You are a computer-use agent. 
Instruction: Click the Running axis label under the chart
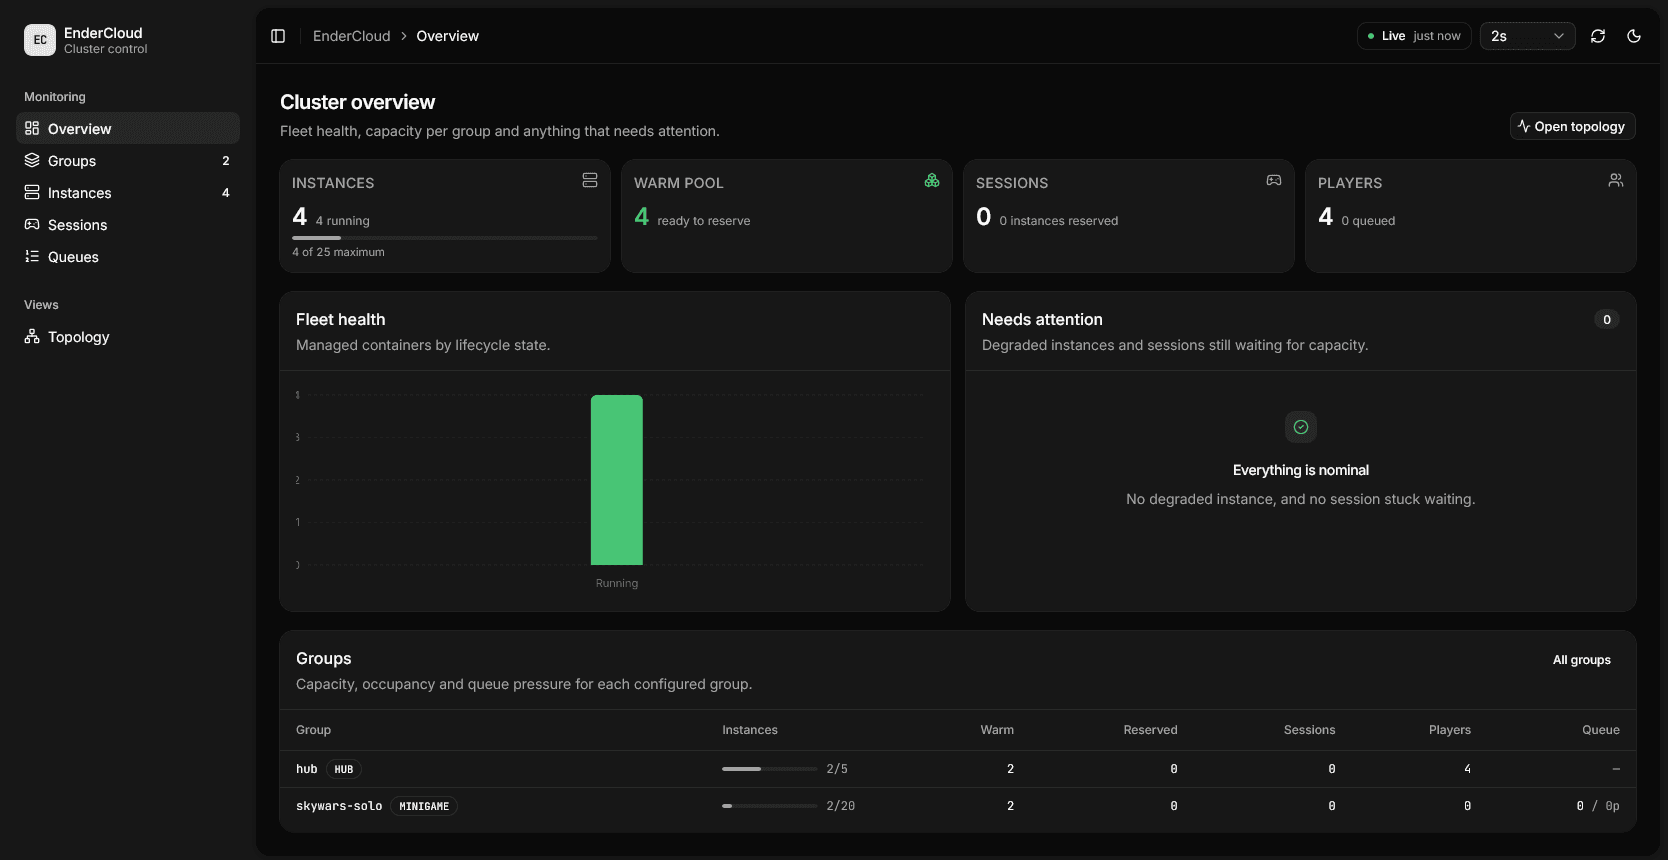[617, 583]
